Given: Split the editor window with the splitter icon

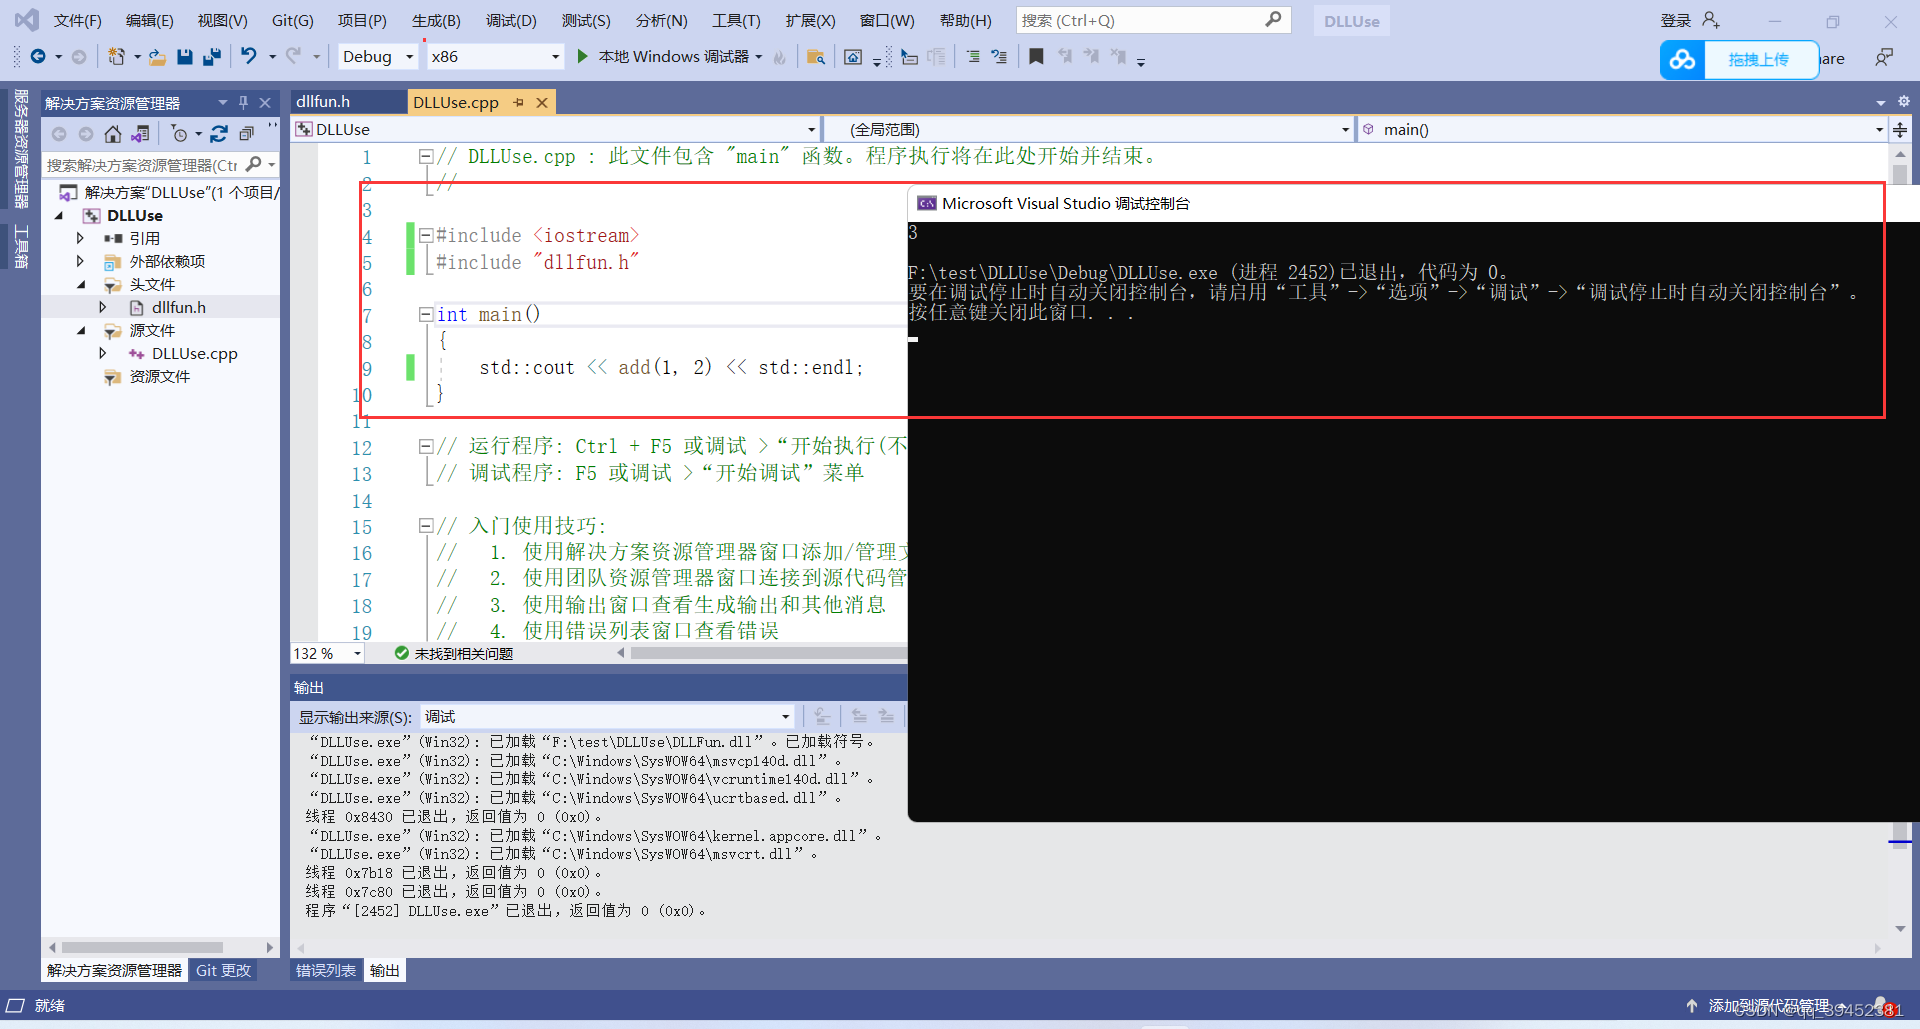Looking at the screenshot, I should pyautogui.click(x=1900, y=130).
